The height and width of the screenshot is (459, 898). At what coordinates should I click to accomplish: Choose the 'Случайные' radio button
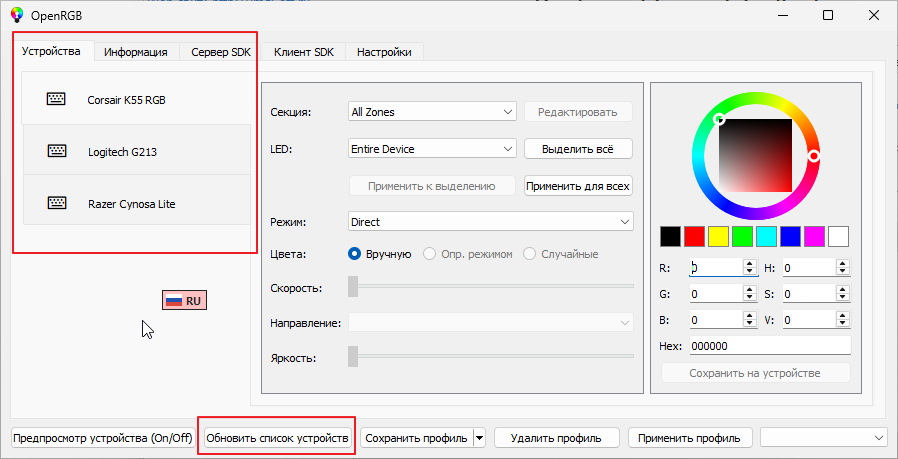(x=530, y=254)
